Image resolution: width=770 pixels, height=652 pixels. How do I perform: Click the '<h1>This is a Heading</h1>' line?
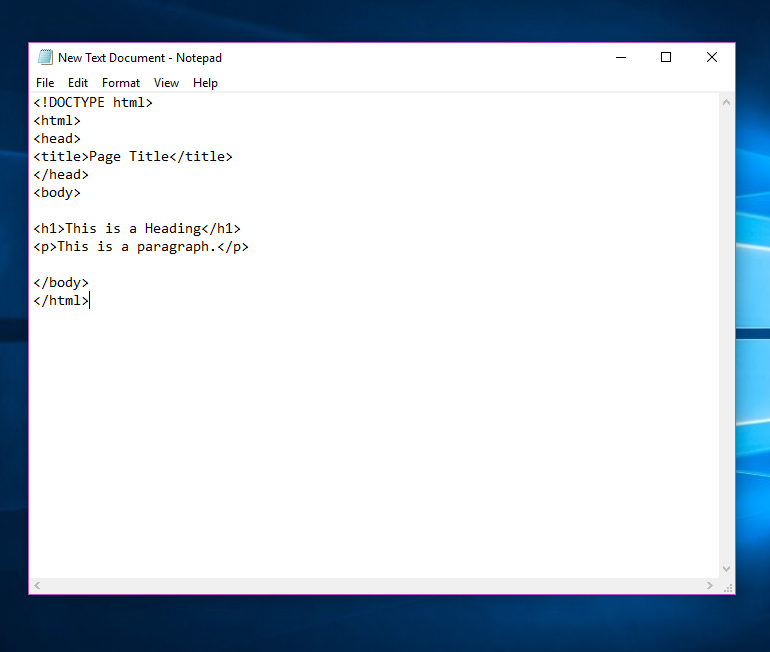click(137, 229)
